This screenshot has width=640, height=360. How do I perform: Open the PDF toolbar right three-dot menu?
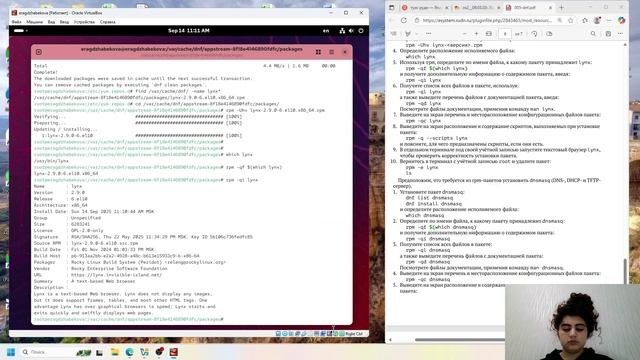[620, 34]
